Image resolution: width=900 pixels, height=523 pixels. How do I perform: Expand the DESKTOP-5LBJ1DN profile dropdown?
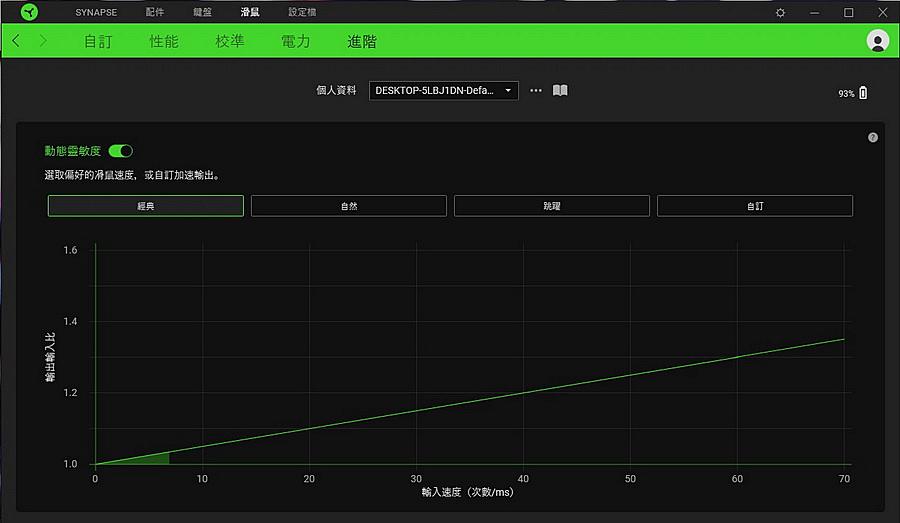point(443,90)
